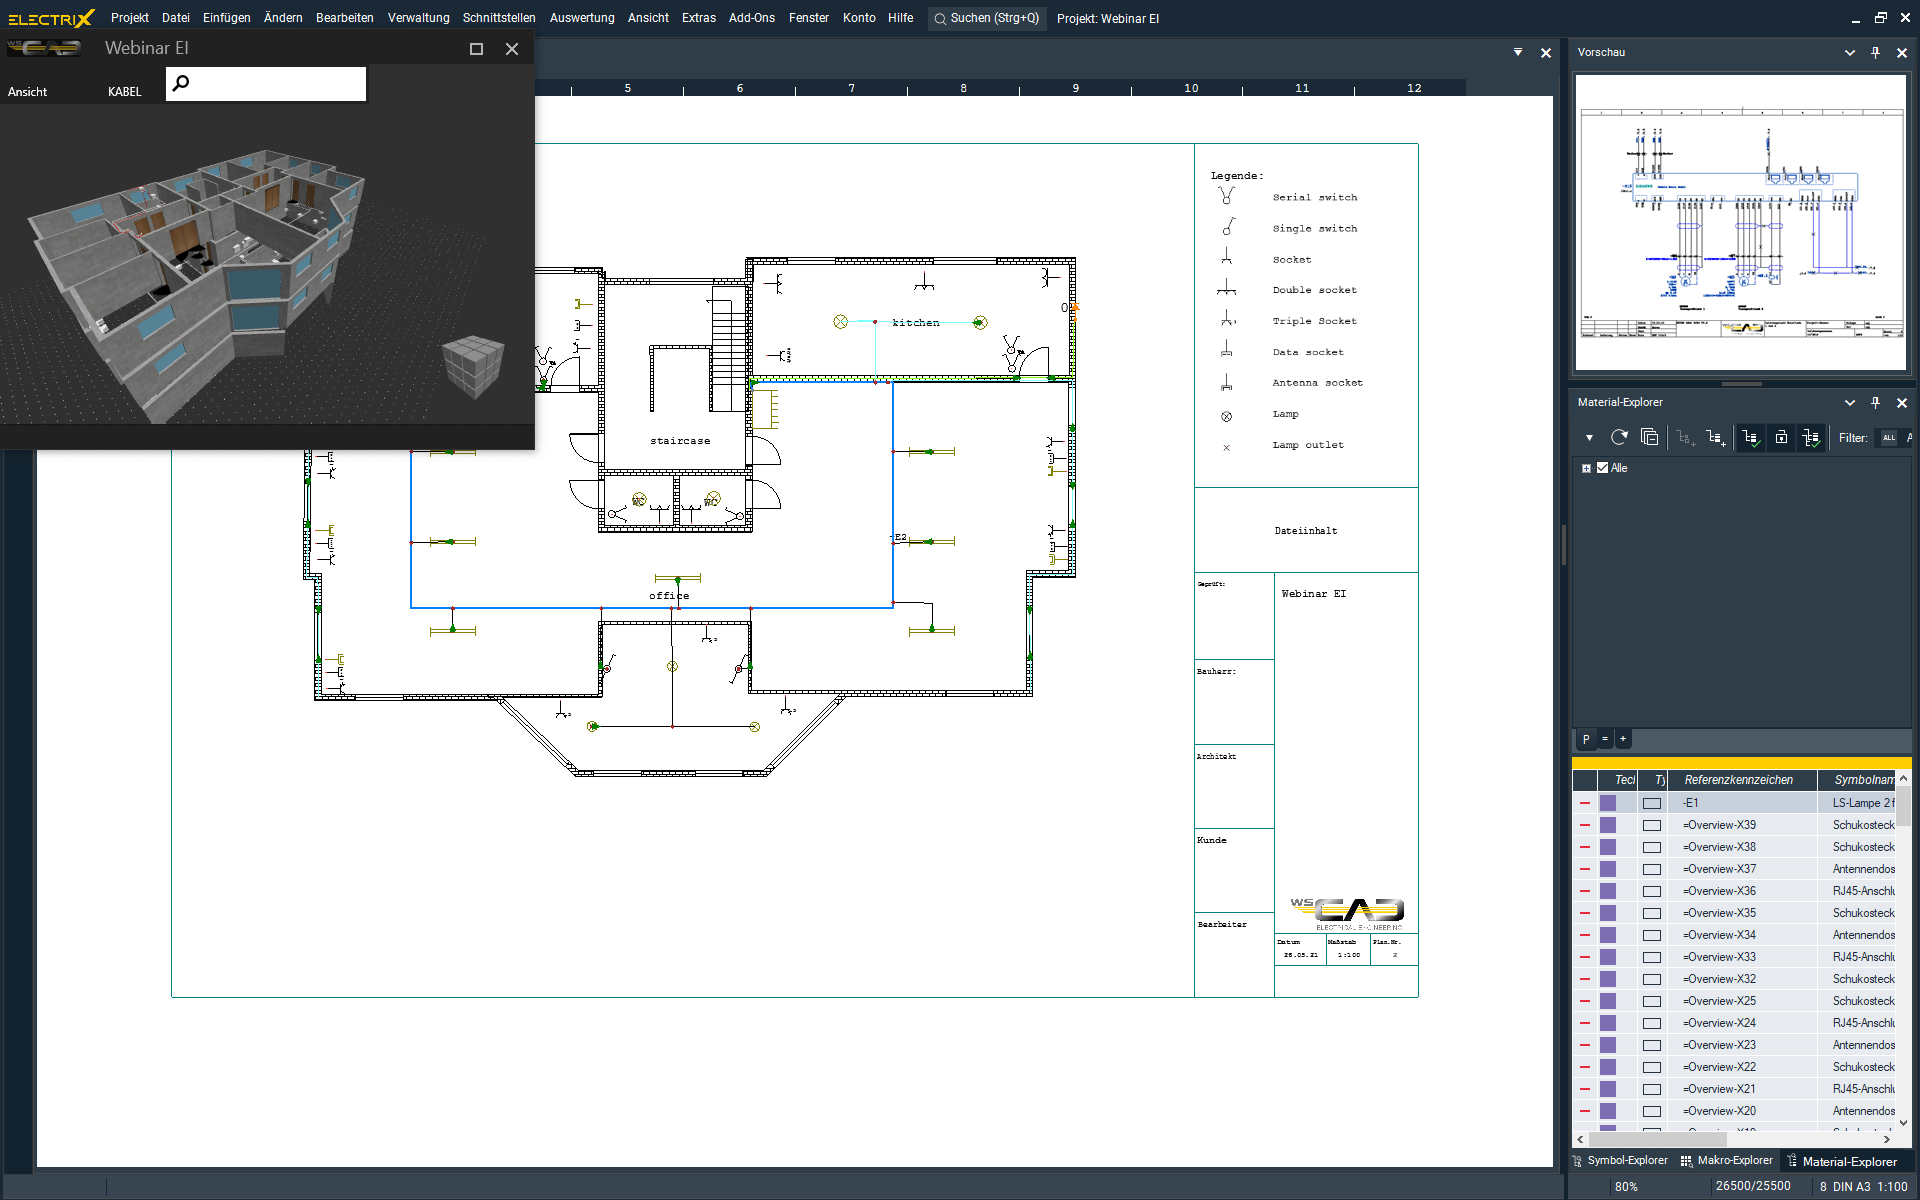1920x1200 pixels.
Task: Click the refresh icon in Material-Explorer toolbar
Action: click(1619, 437)
